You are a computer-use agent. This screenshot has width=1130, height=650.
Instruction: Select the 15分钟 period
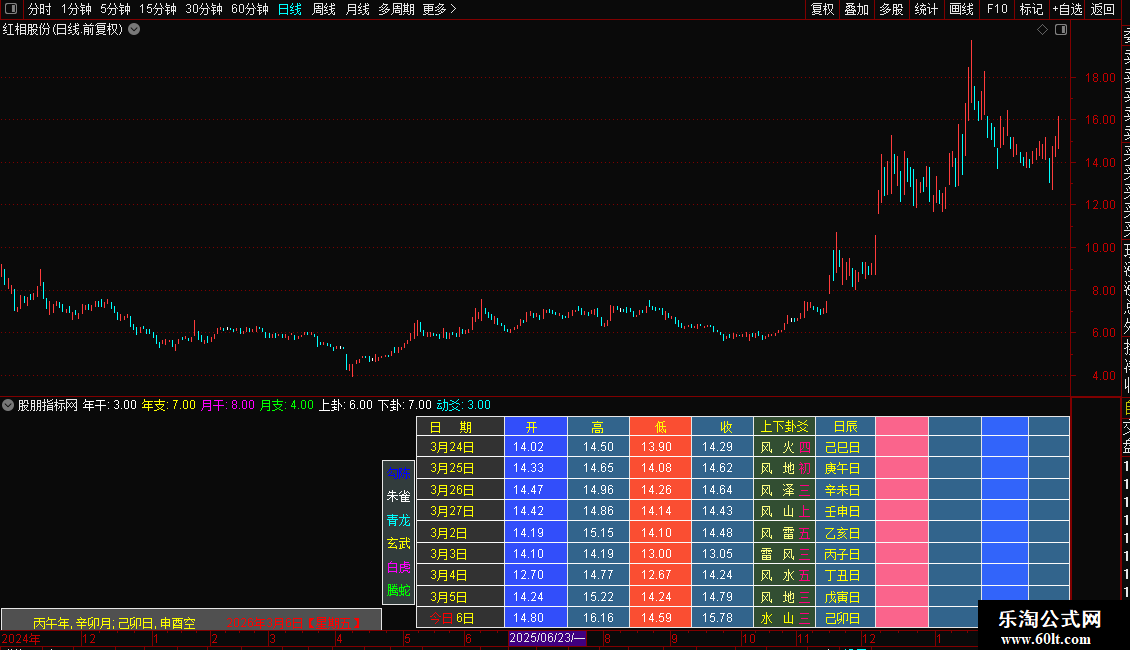point(158,9)
